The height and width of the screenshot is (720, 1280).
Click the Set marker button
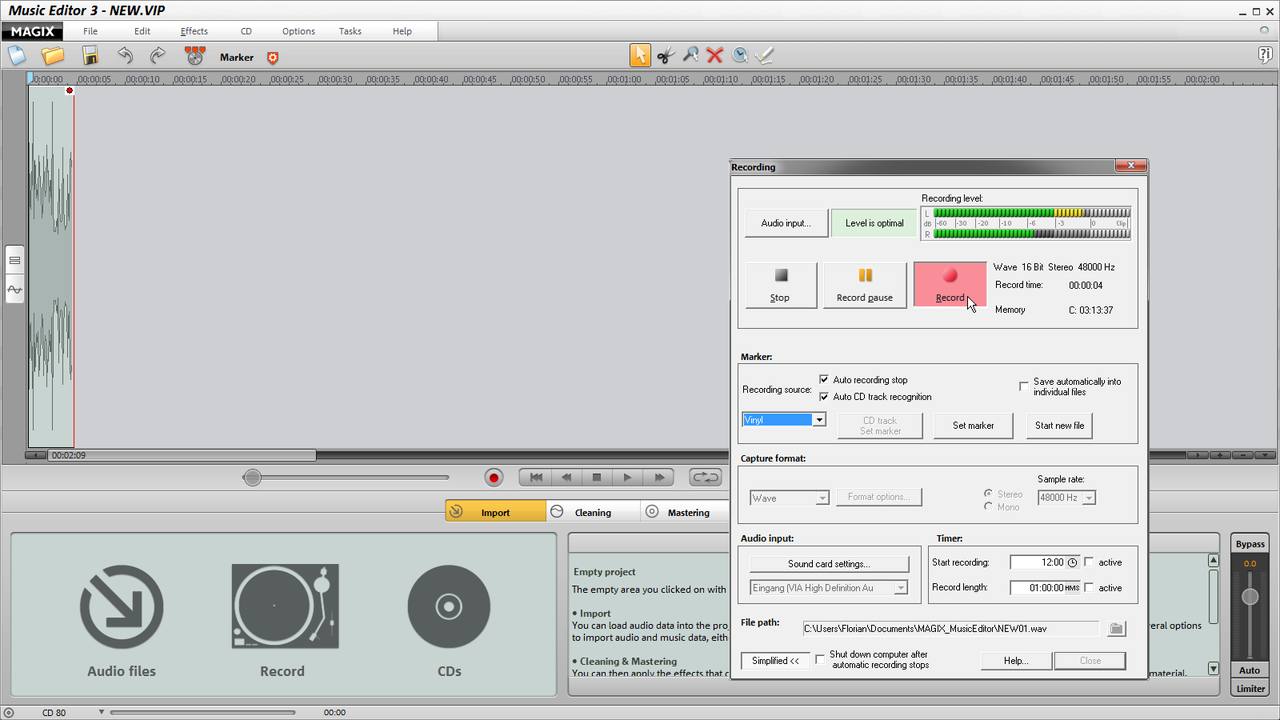[973, 425]
